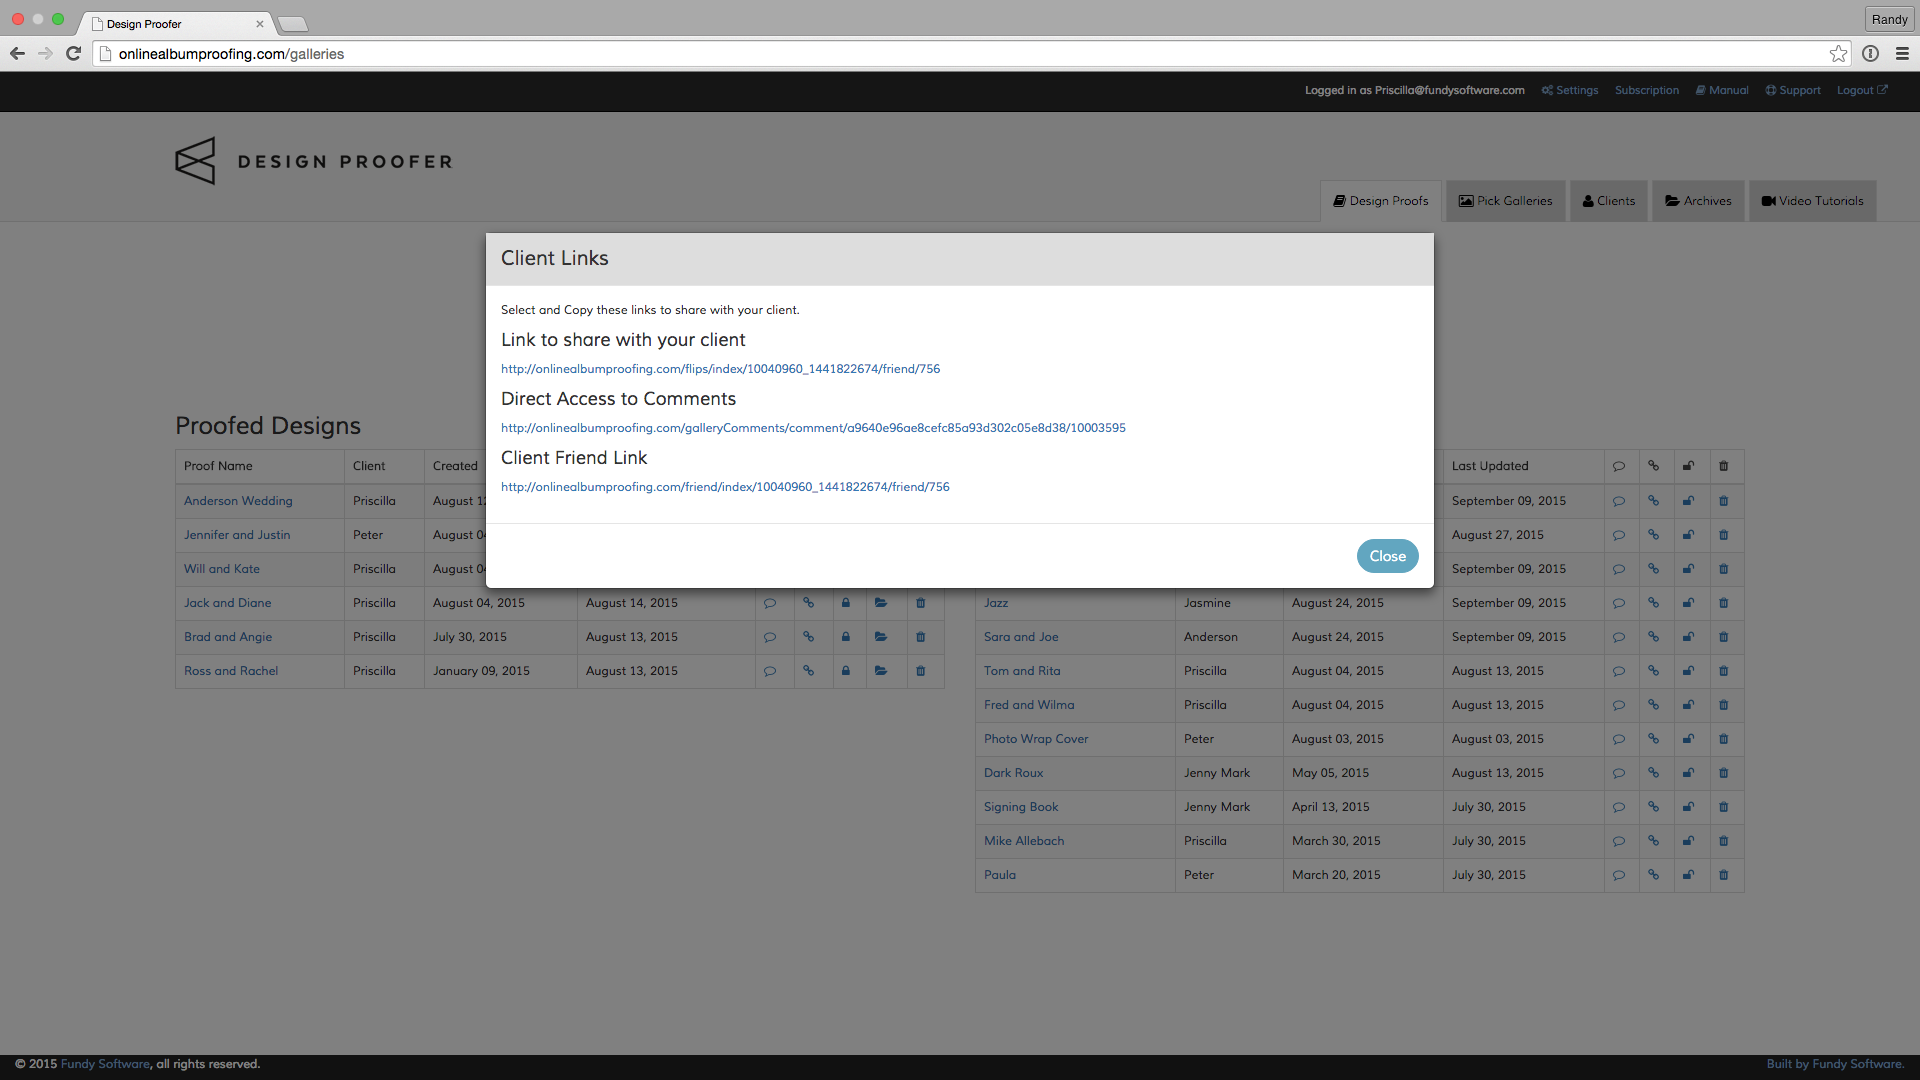
Task: Click link icon for Jack and Diane
Action: (808, 603)
